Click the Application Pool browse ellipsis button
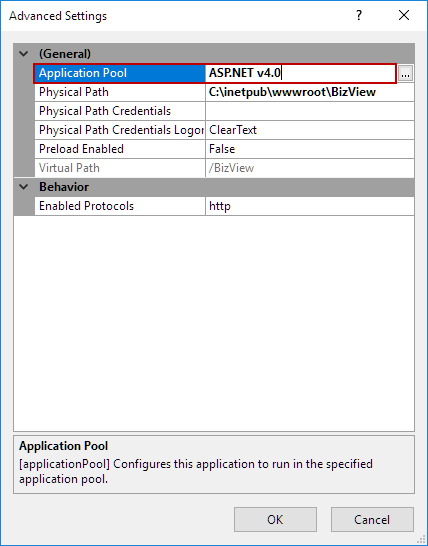Image resolution: width=428 pixels, height=546 pixels. tap(405, 73)
